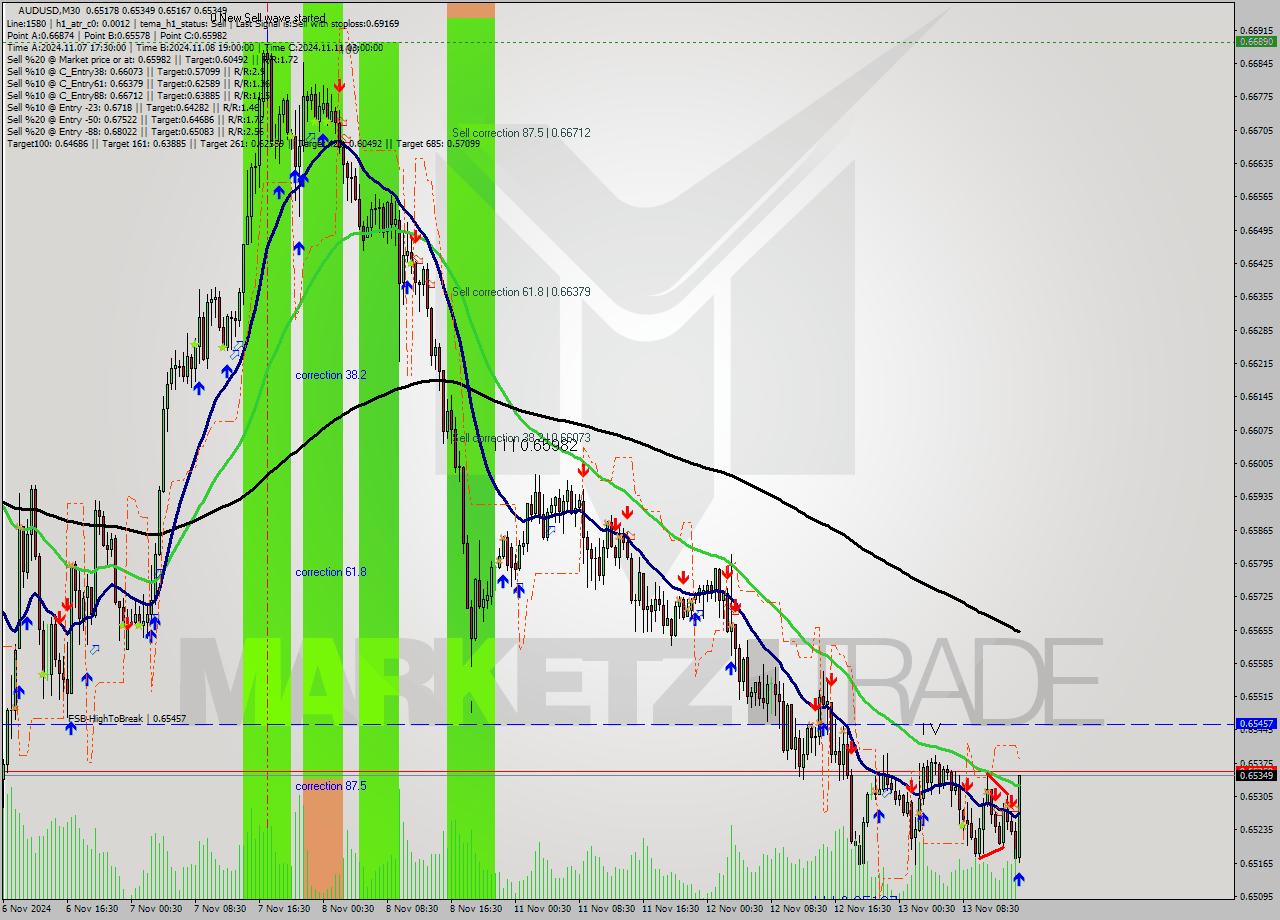Click the '6 Nov 16:30' time label
The image size is (1280, 920).
coord(90,909)
